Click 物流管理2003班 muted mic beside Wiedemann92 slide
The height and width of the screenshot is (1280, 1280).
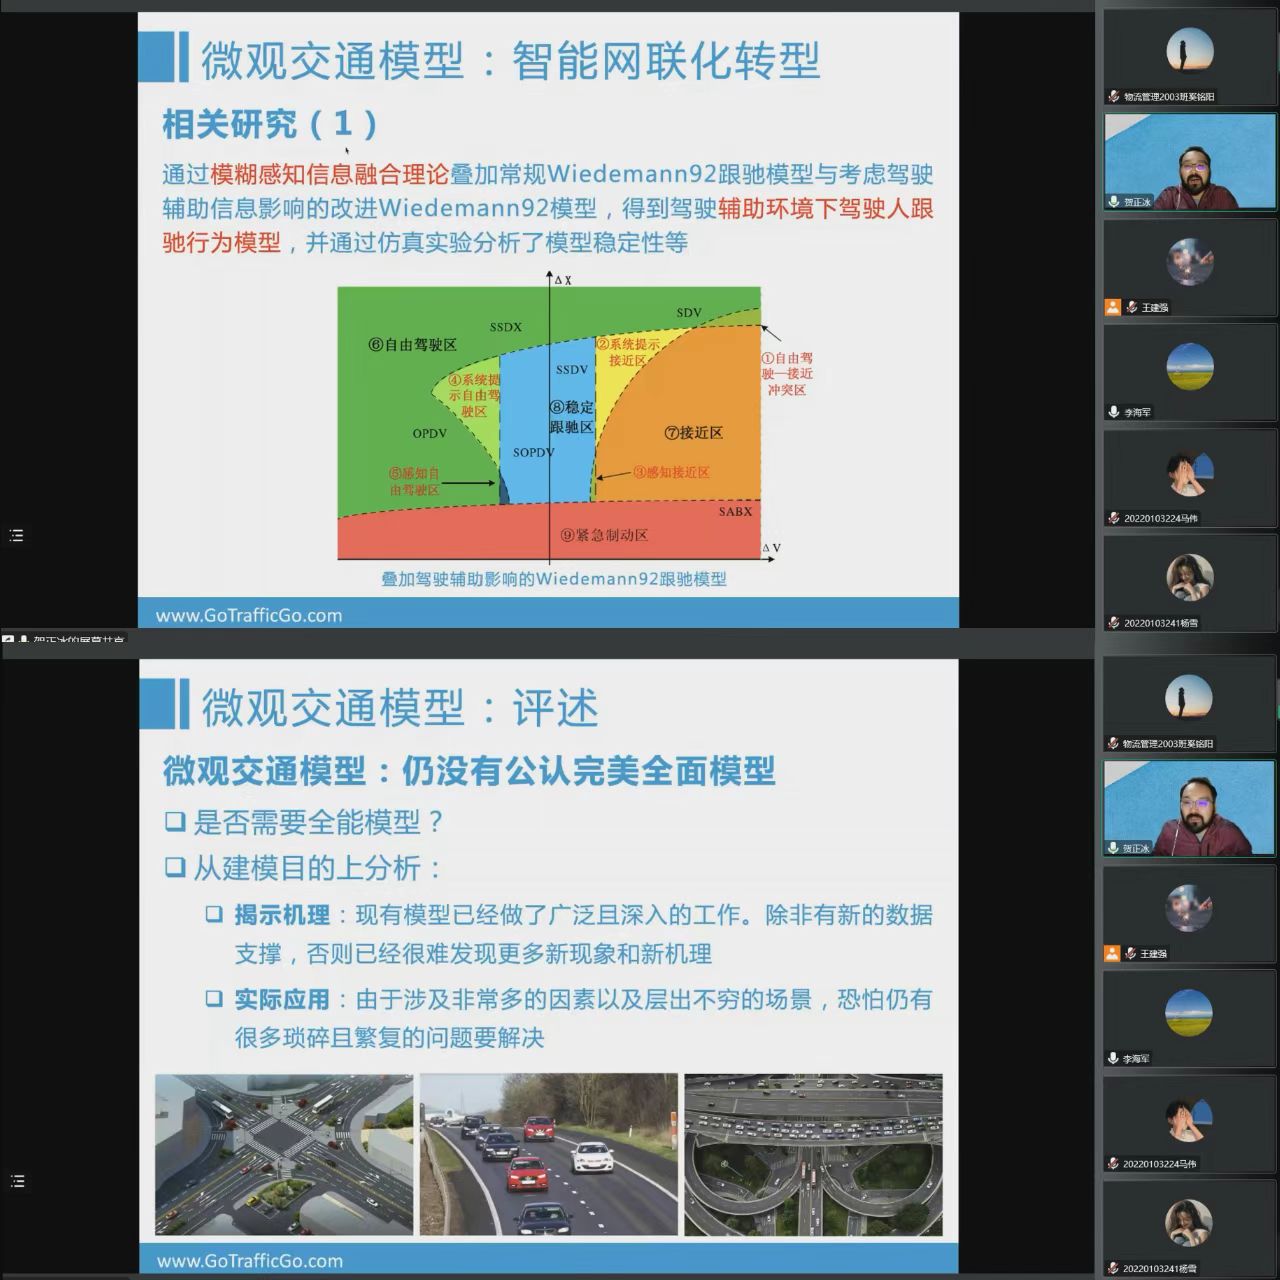point(1114,97)
